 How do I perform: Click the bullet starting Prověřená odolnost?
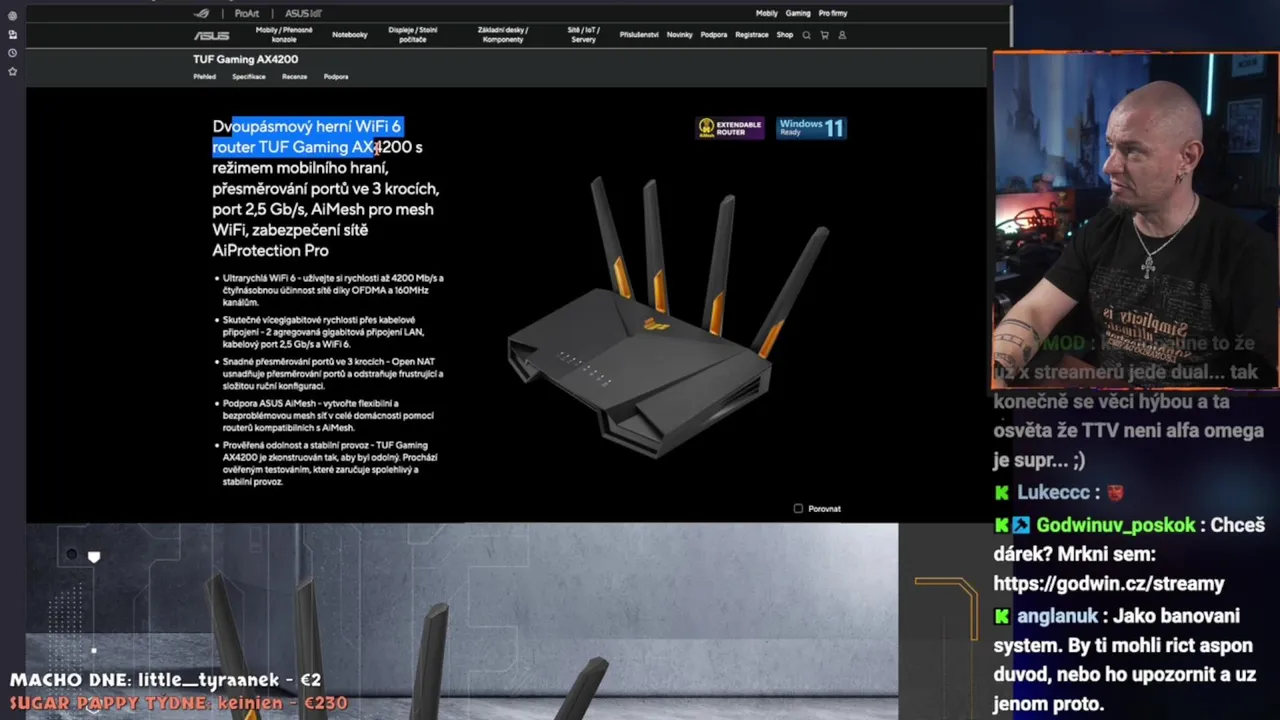coord(328,463)
